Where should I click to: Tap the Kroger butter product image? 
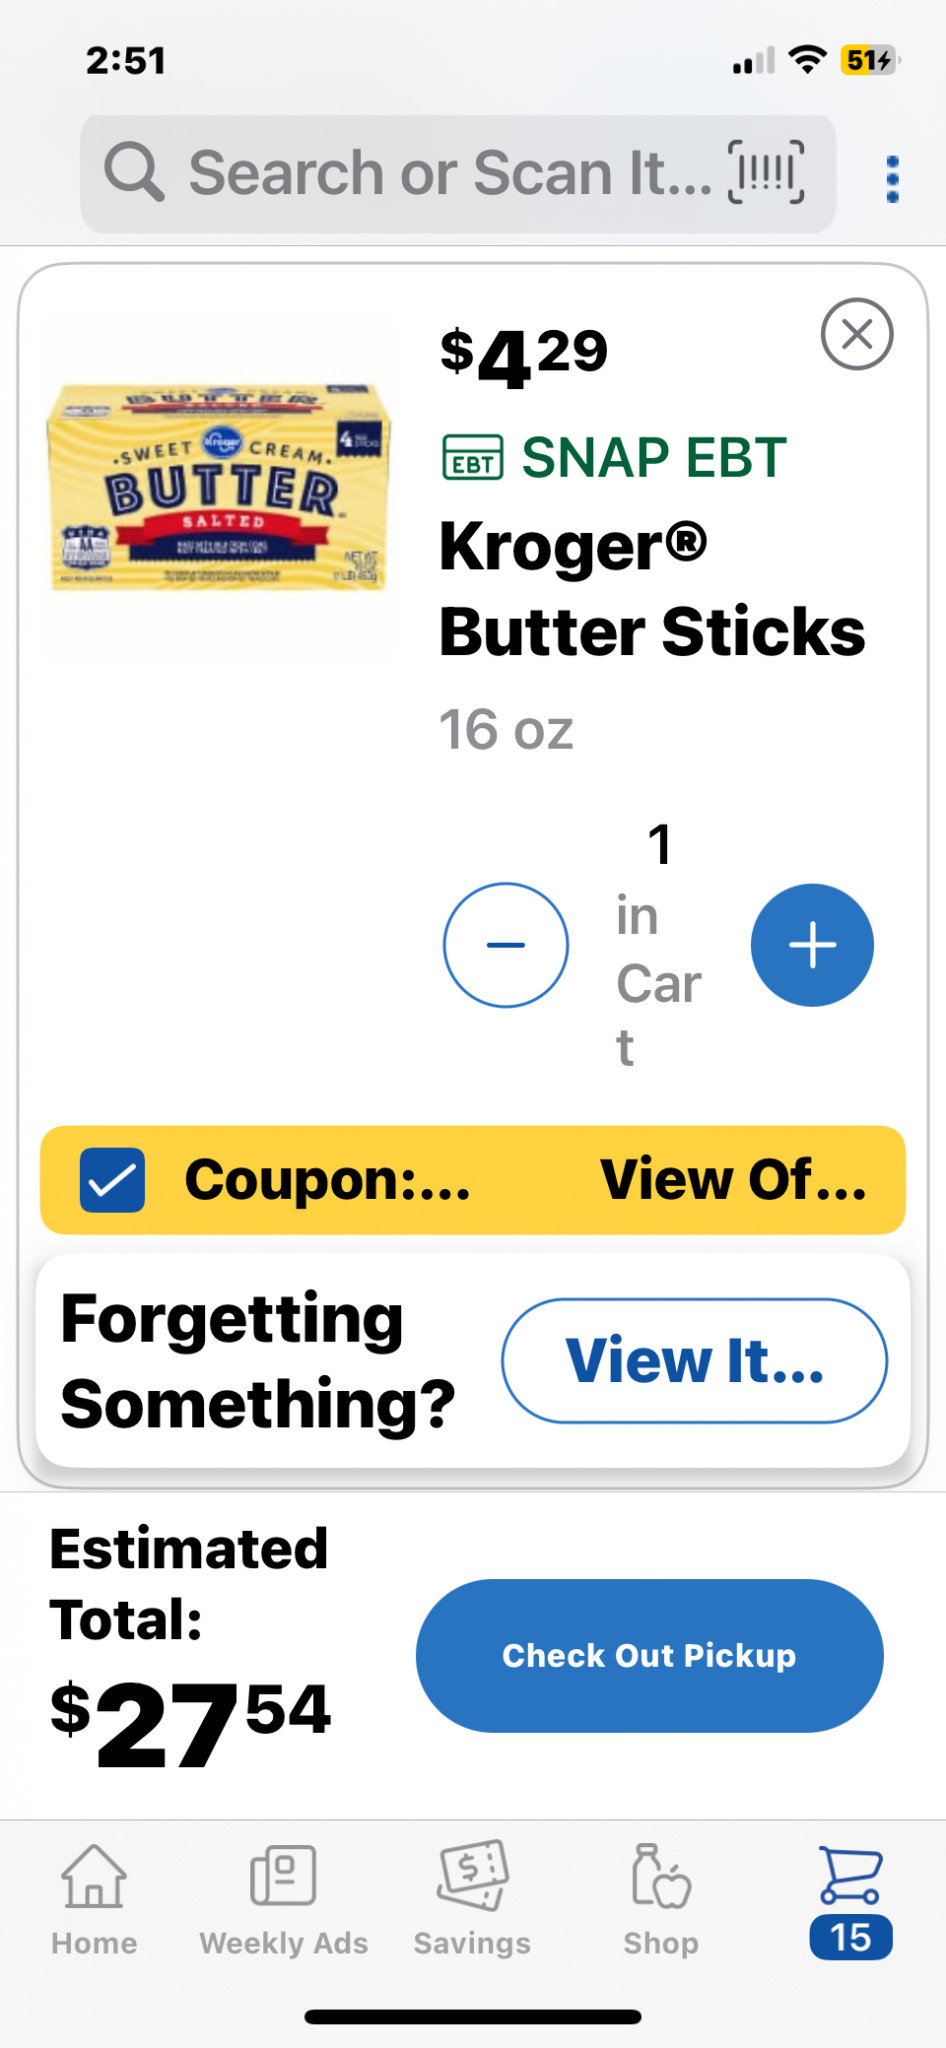click(x=219, y=487)
